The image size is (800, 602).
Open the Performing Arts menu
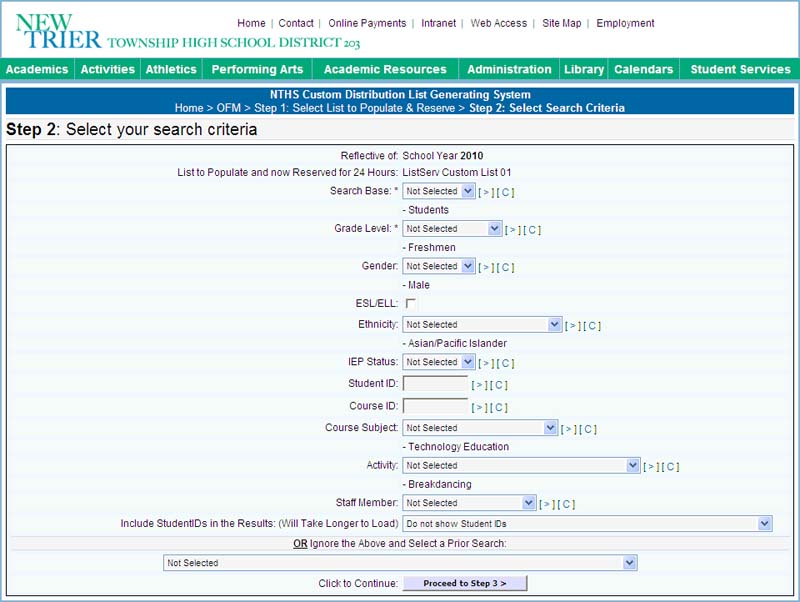pos(257,69)
